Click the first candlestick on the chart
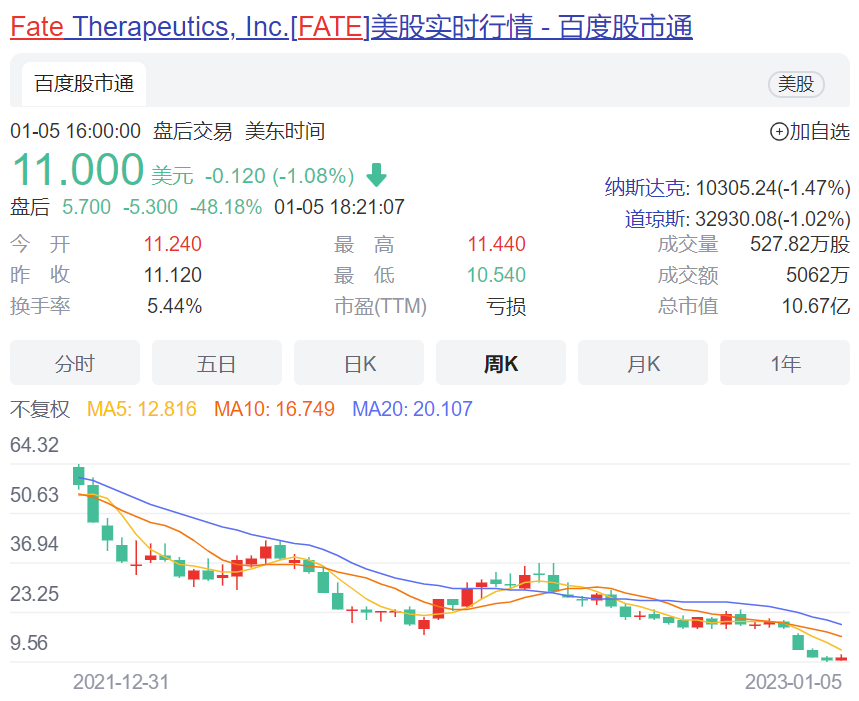 pyautogui.click(x=79, y=476)
